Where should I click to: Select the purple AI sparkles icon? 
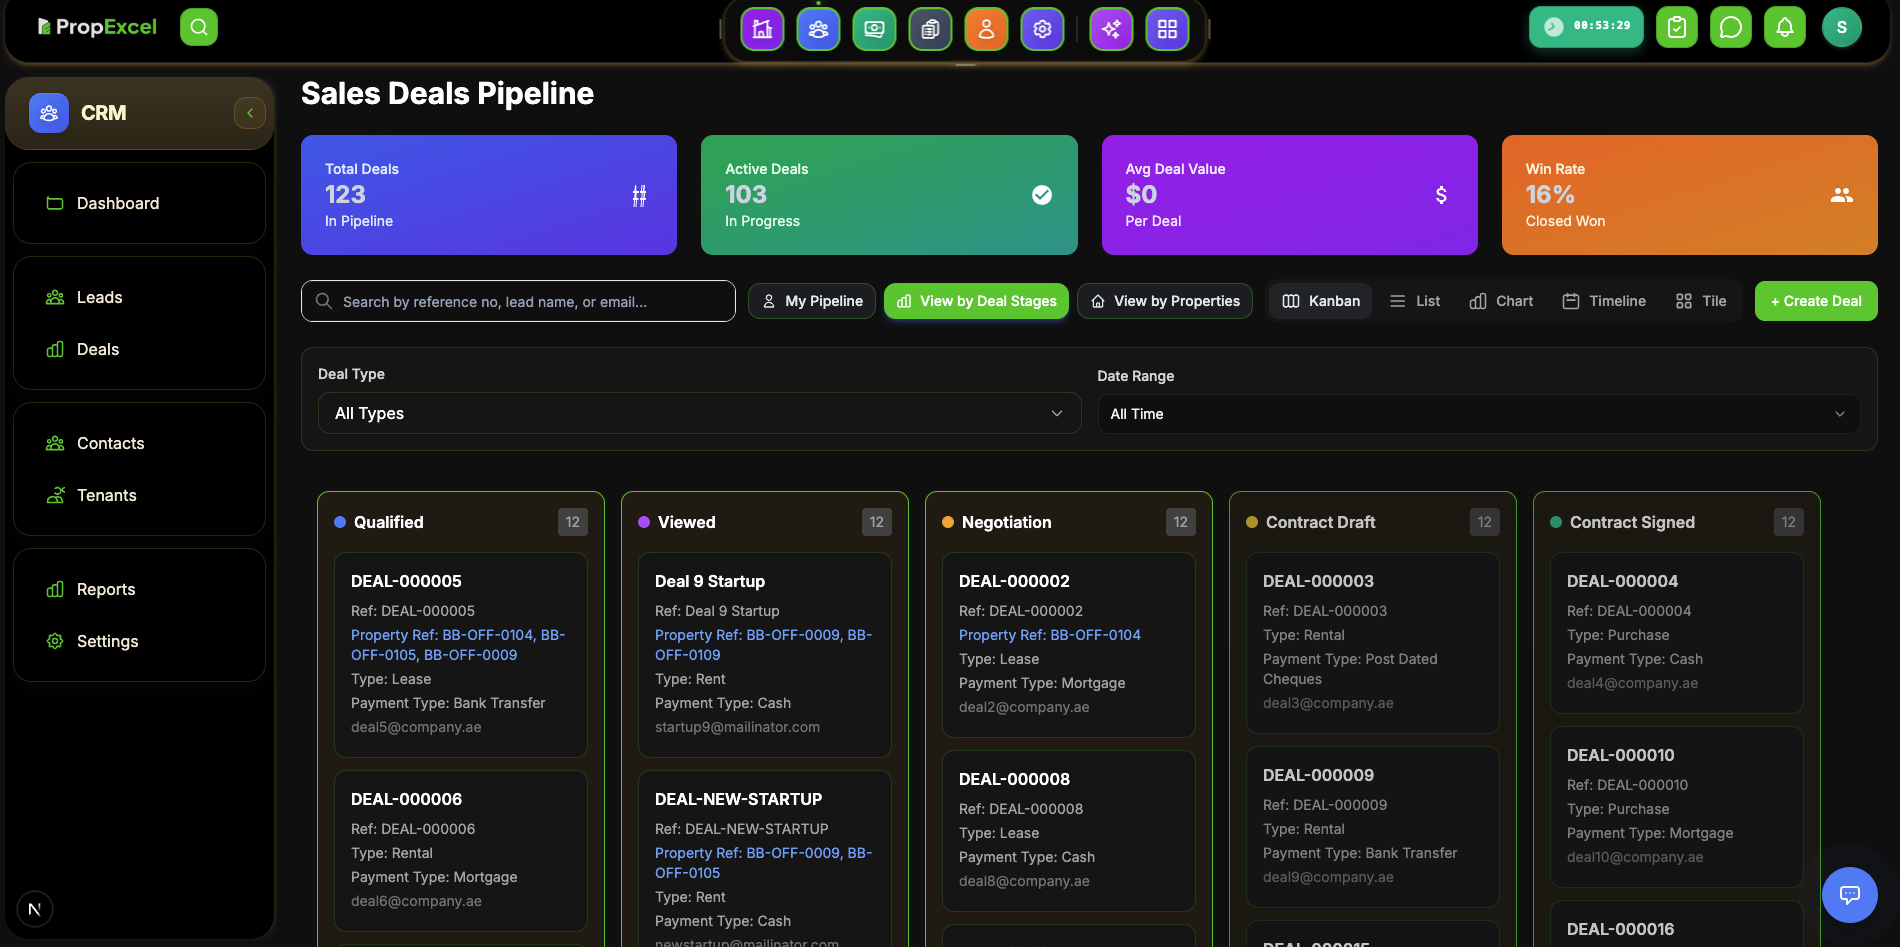(1110, 29)
